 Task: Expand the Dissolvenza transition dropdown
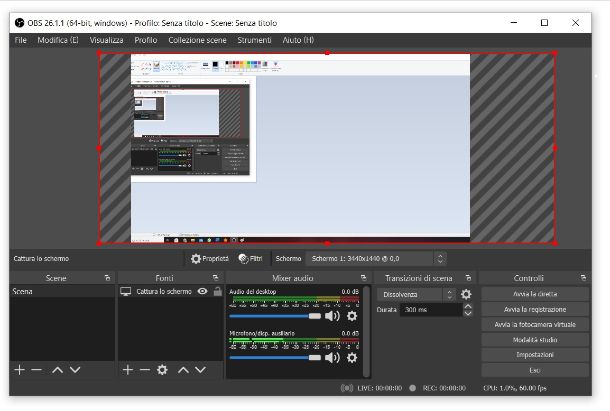coord(416,295)
